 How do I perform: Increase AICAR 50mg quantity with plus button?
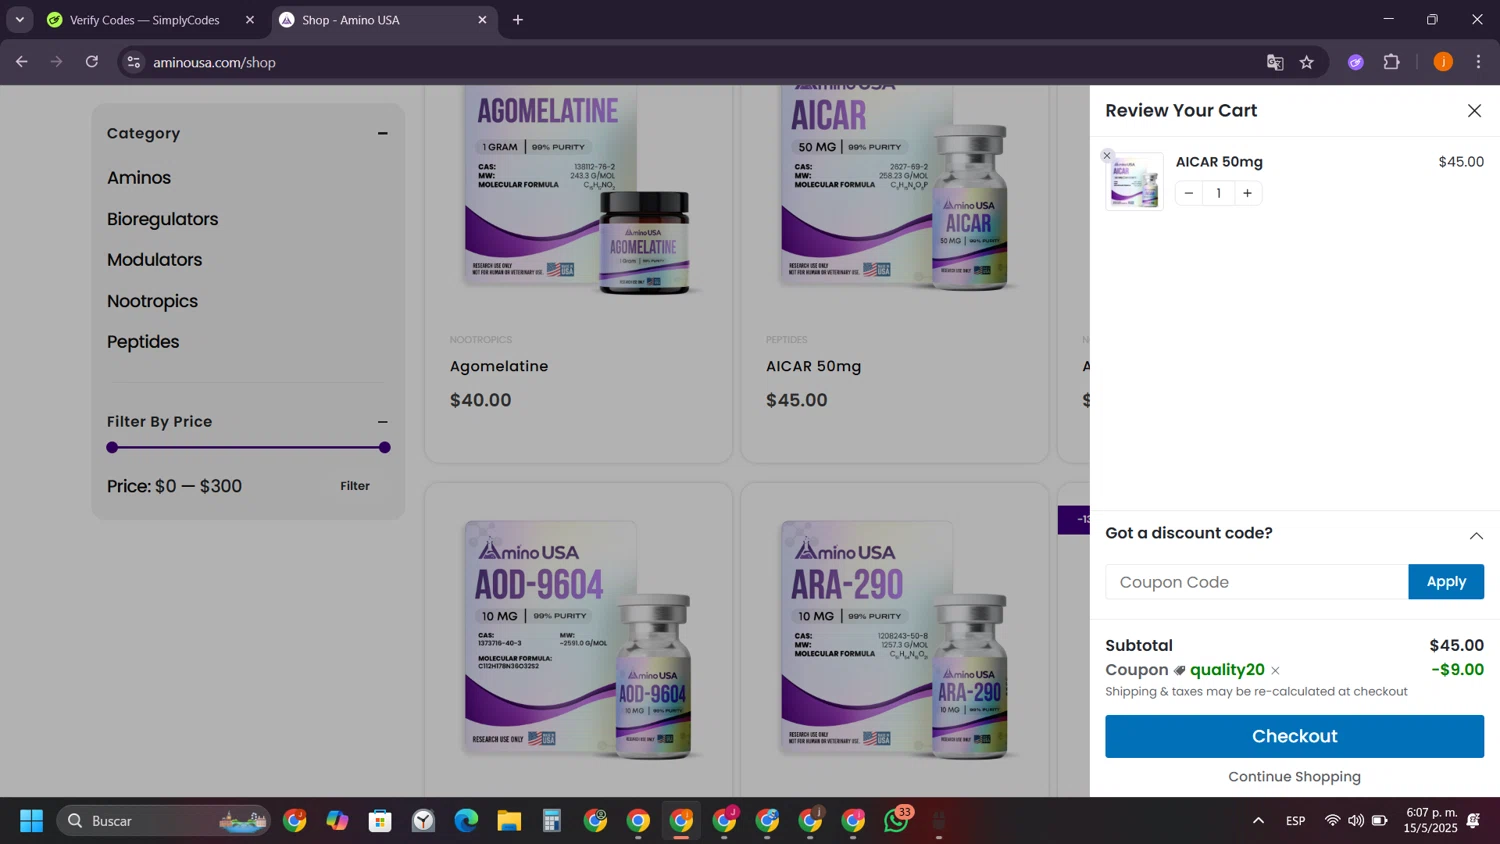(1247, 193)
